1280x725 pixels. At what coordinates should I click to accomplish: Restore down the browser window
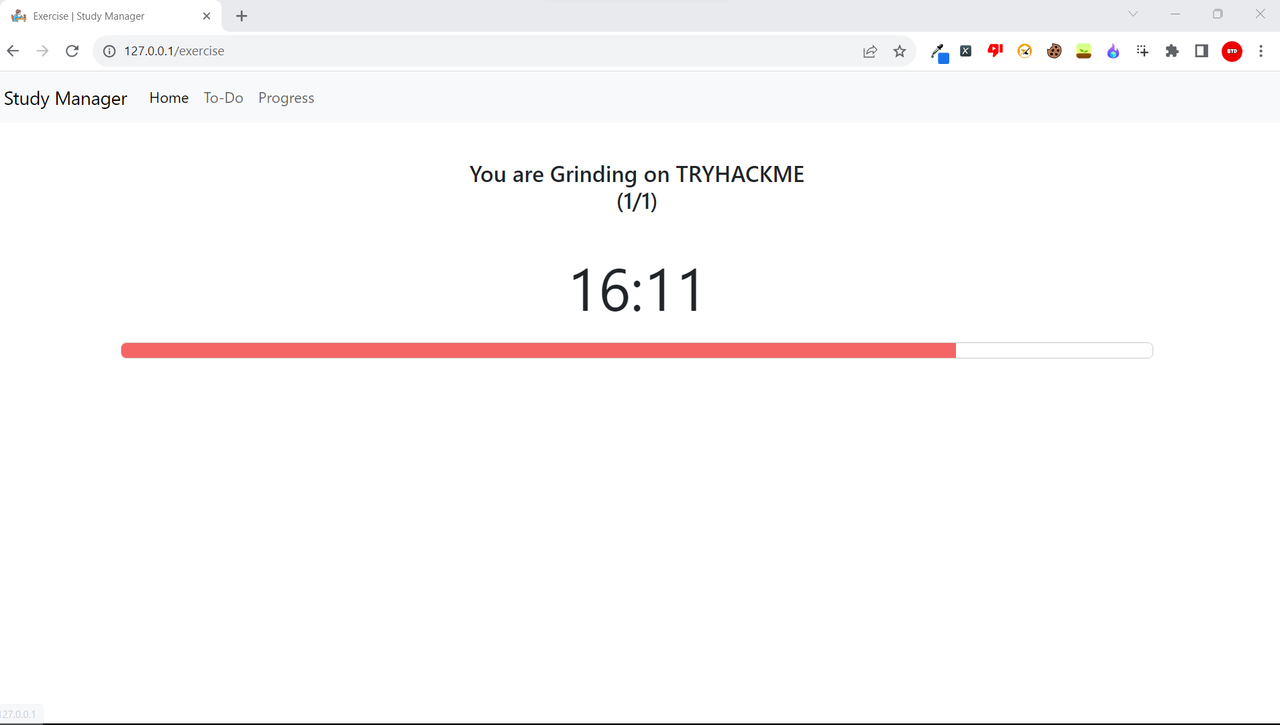tap(1217, 14)
